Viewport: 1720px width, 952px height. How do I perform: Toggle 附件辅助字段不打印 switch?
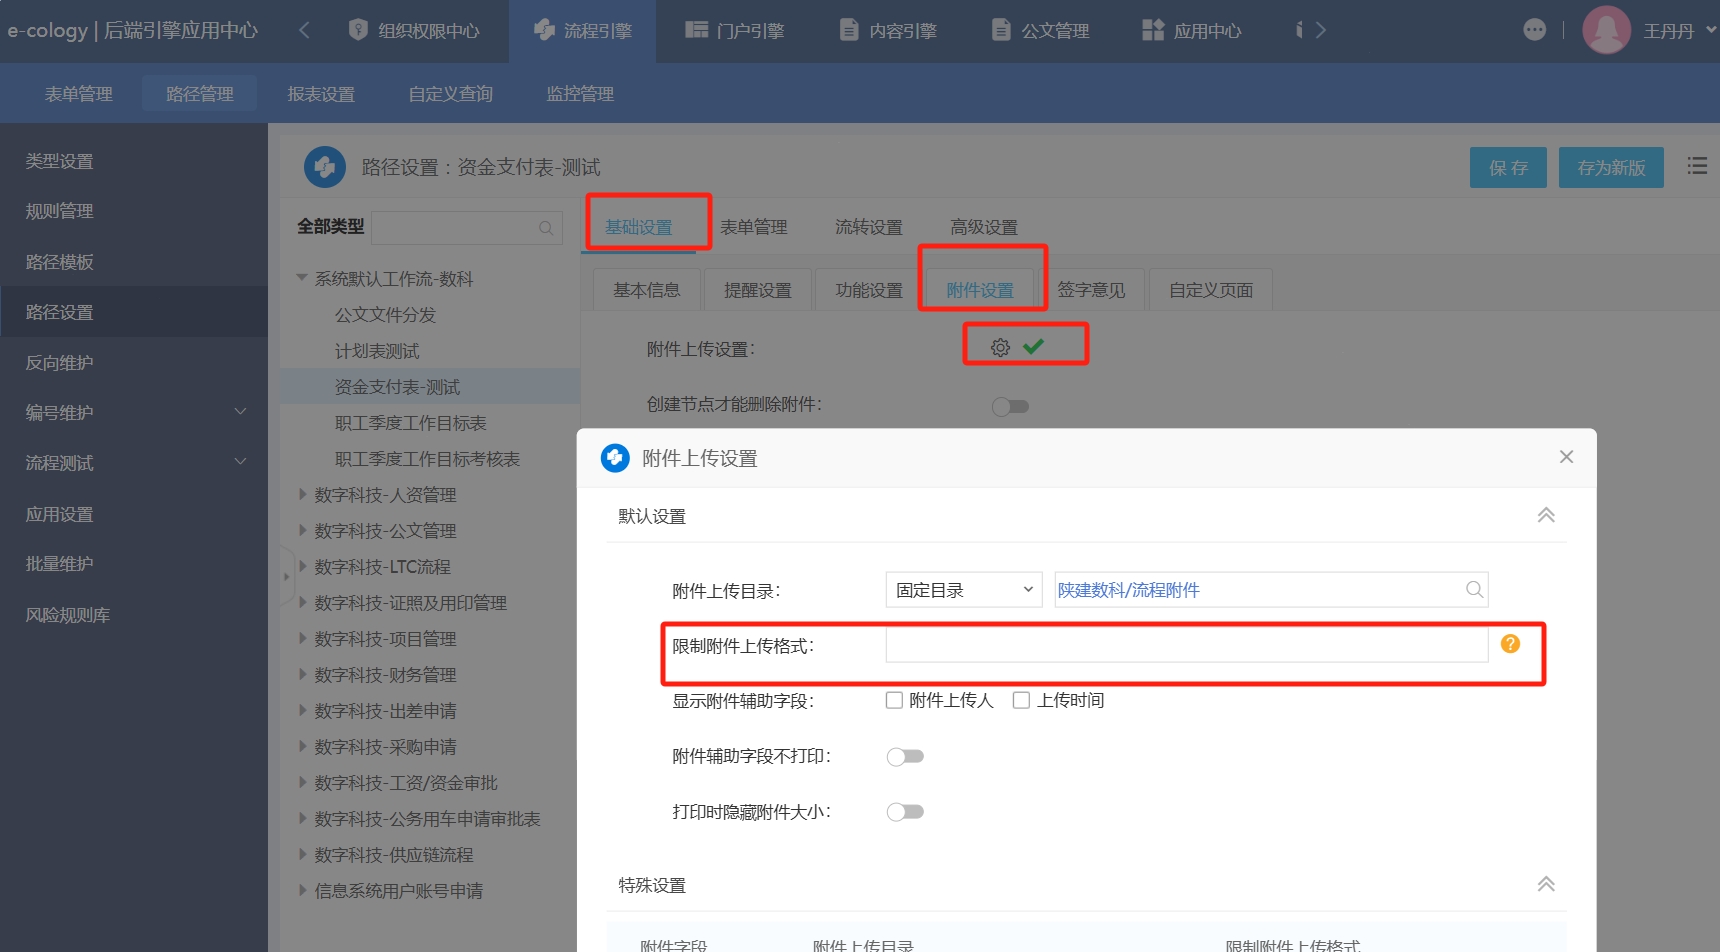pyautogui.click(x=905, y=756)
